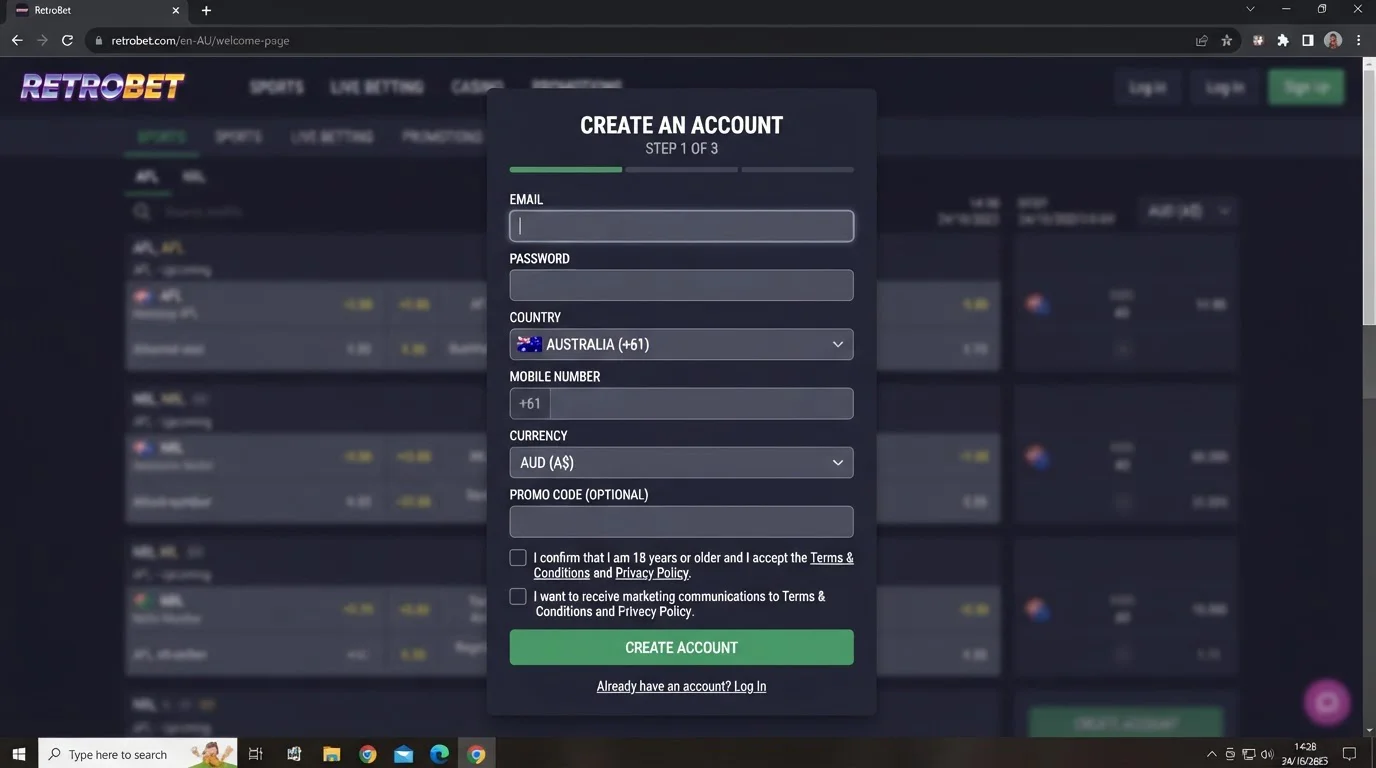Click the green Sign up button
Screen dimensions: 1376x768
click(1306, 87)
